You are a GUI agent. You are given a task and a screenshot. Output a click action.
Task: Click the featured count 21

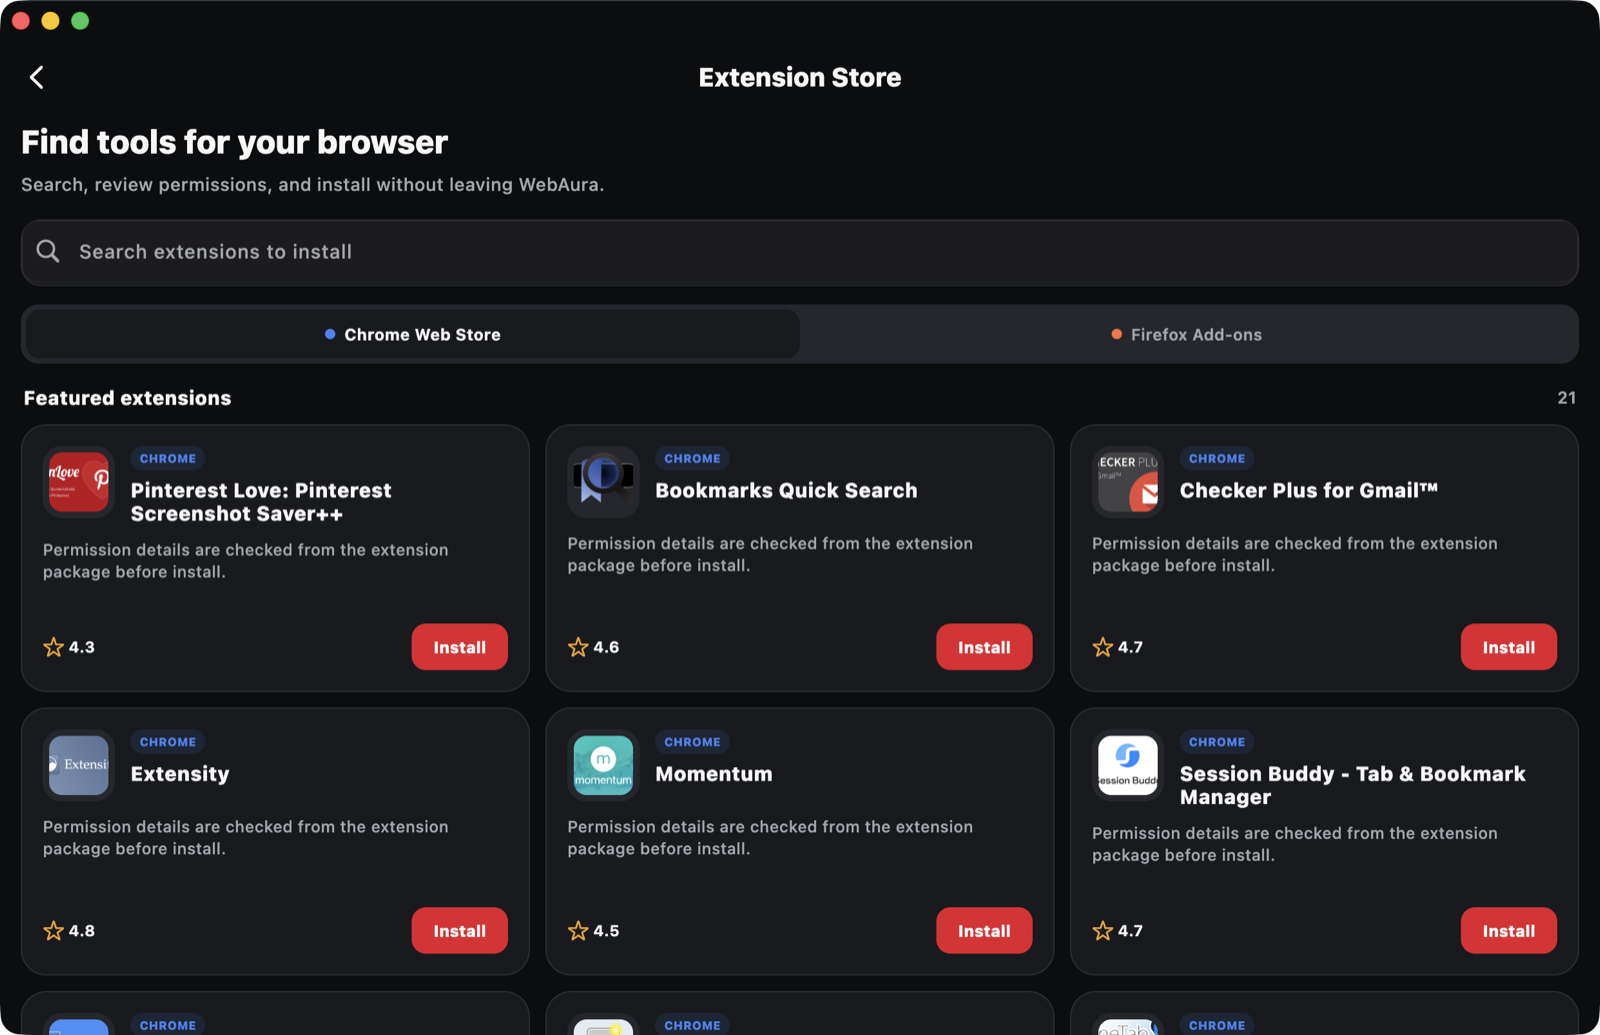pyautogui.click(x=1567, y=398)
